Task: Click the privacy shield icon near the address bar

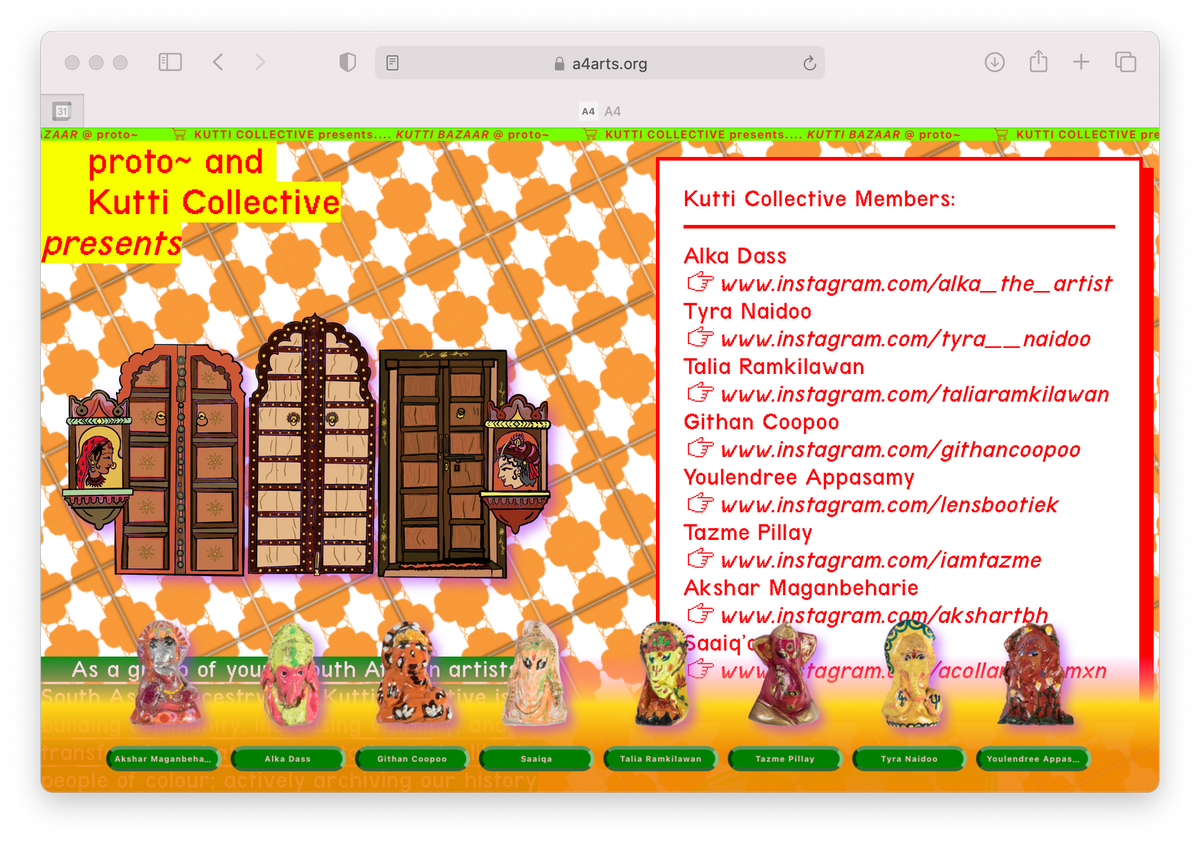Action: 346,61
